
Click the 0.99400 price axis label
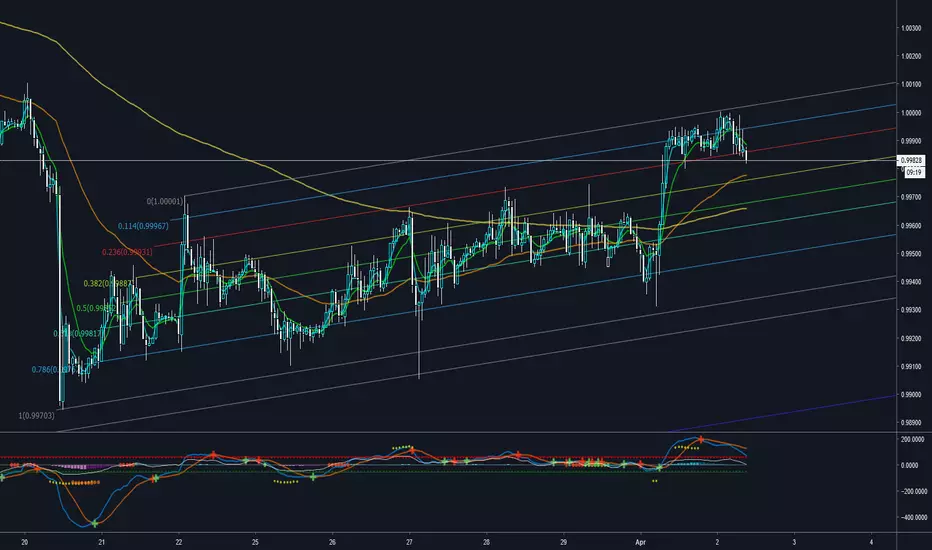pos(911,282)
